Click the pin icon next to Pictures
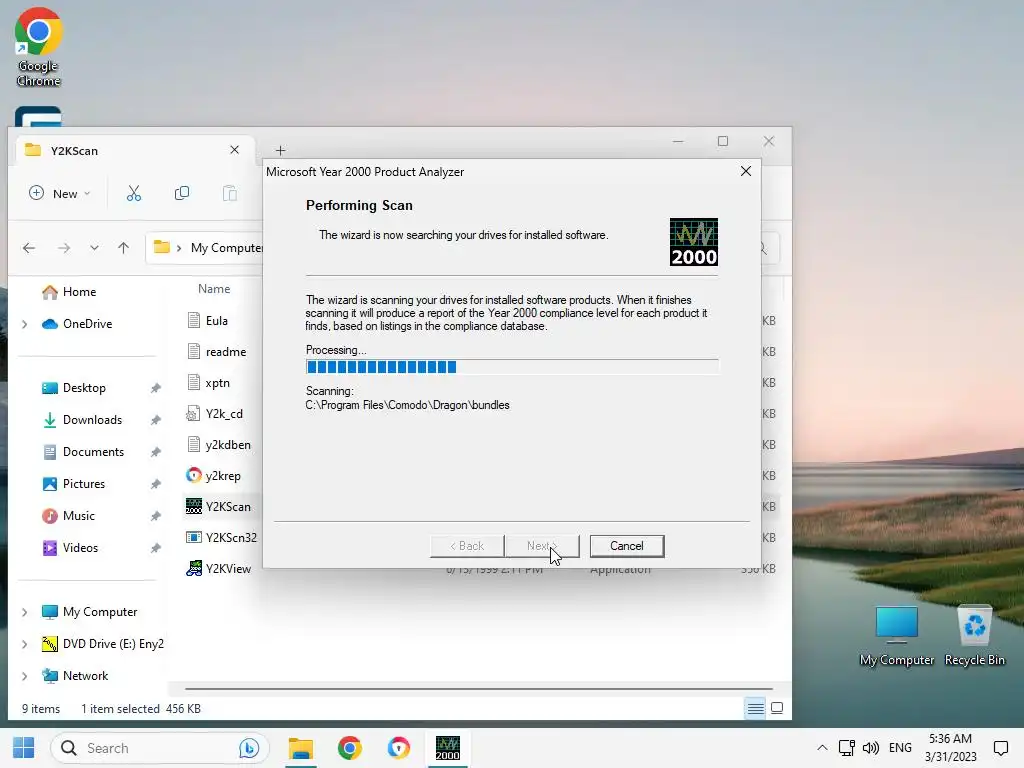The height and width of the screenshot is (768, 1024). tap(155, 484)
